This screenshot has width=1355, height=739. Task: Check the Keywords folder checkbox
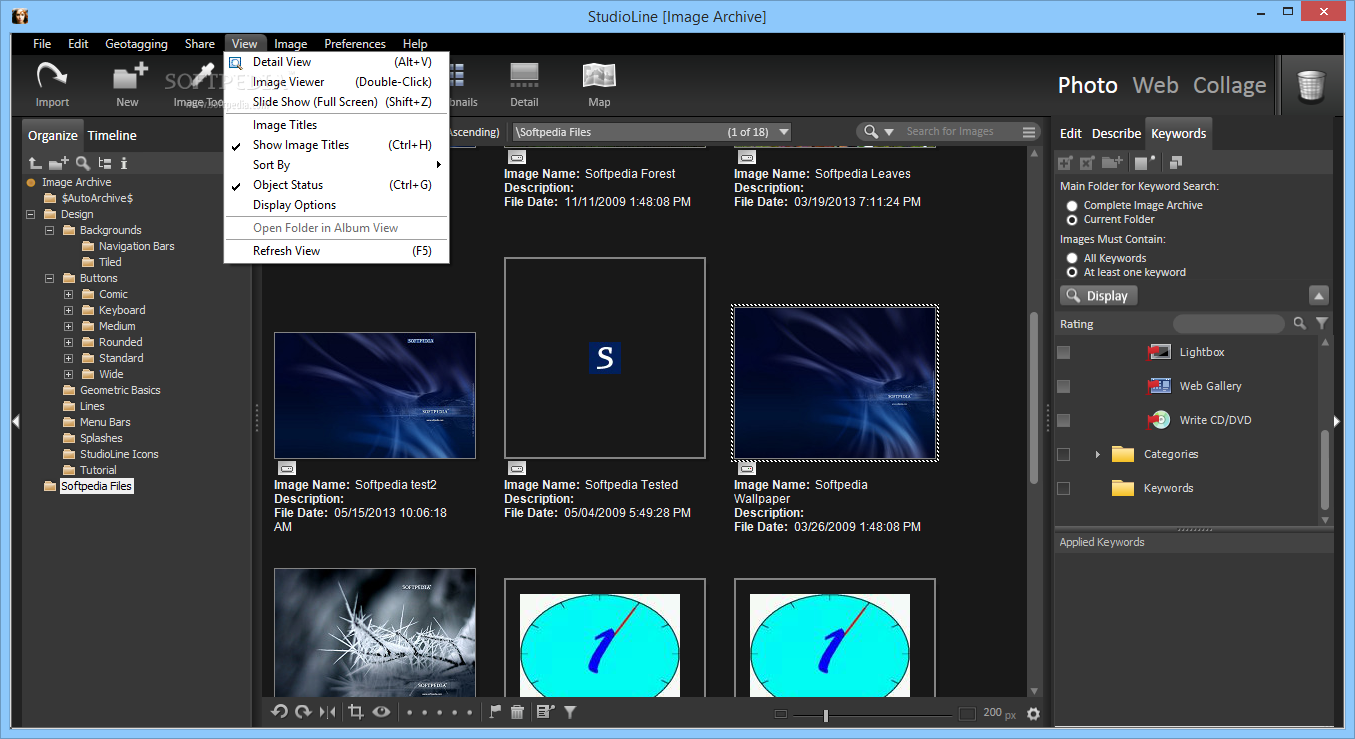1064,488
